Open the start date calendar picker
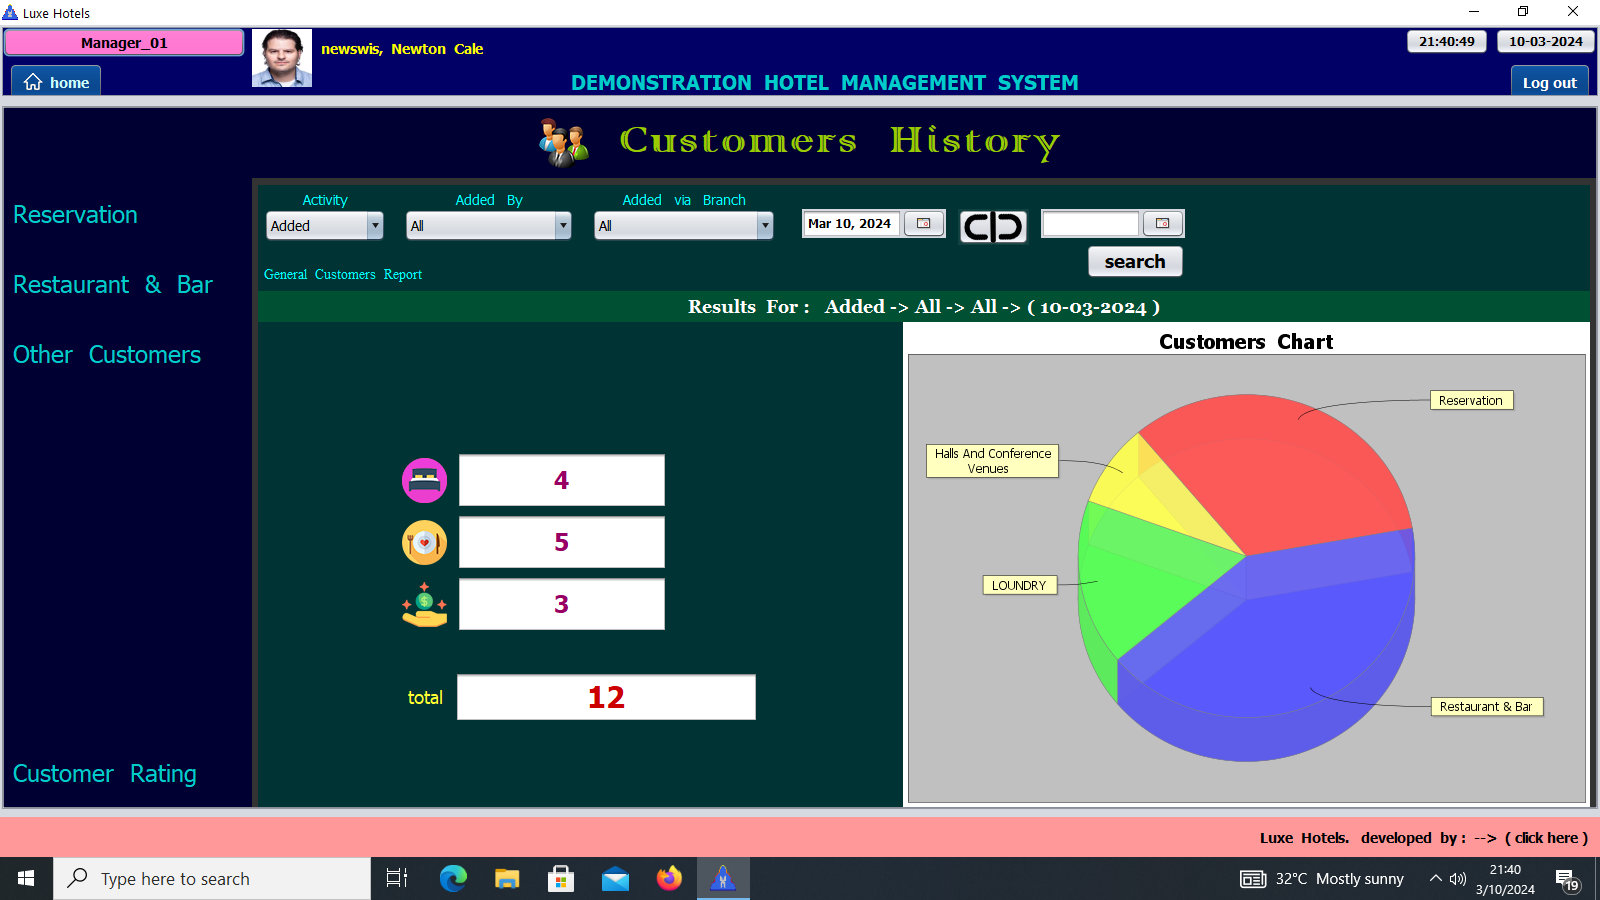Viewport: 1600px width, 900px height. pos(924,224)
